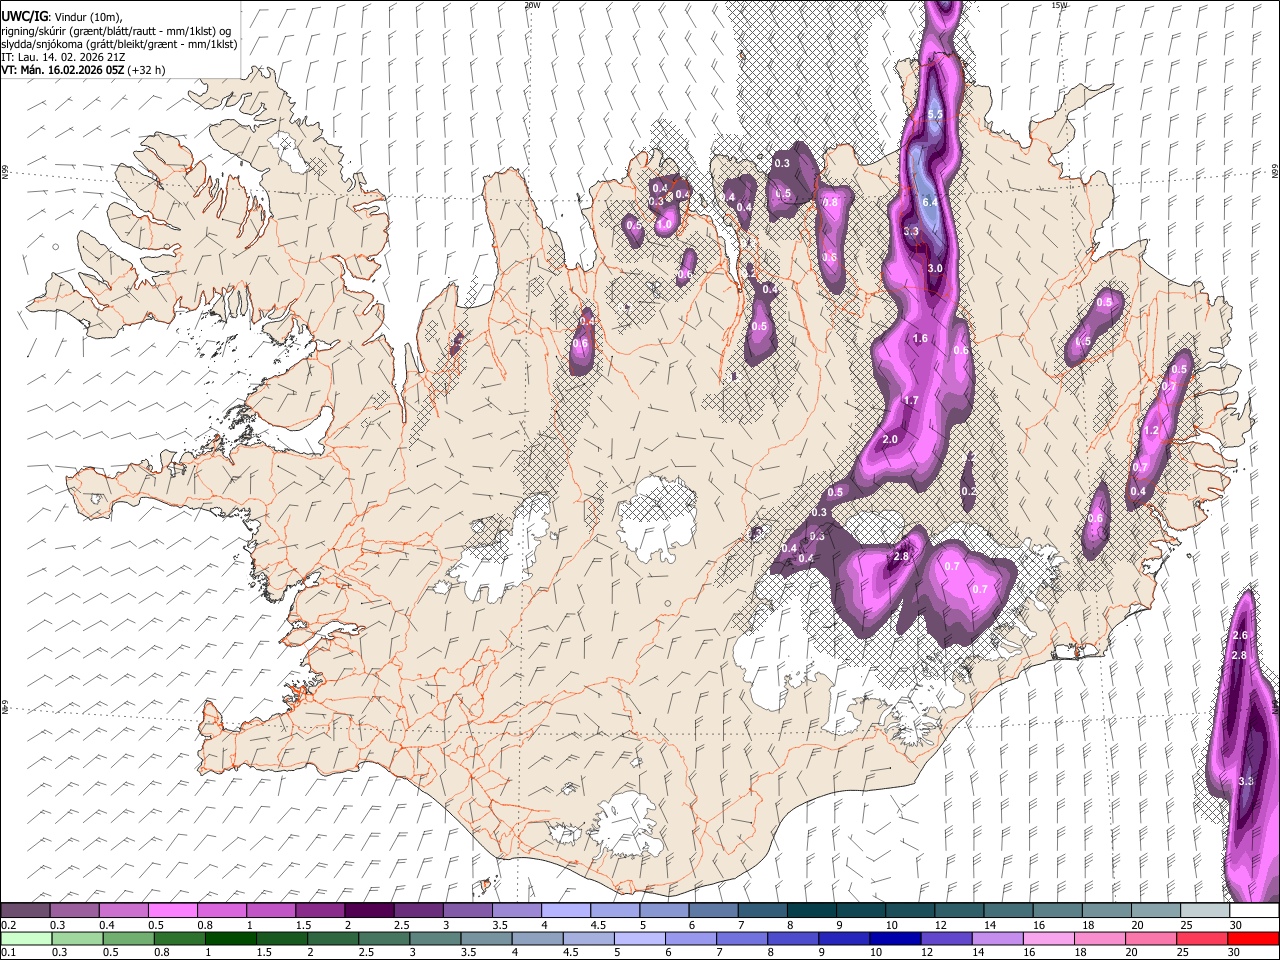The height and width of the screenshot is (960, 1280).
Task: Click the '4.5' label in the upper legend
Action: tap(598, 925)
